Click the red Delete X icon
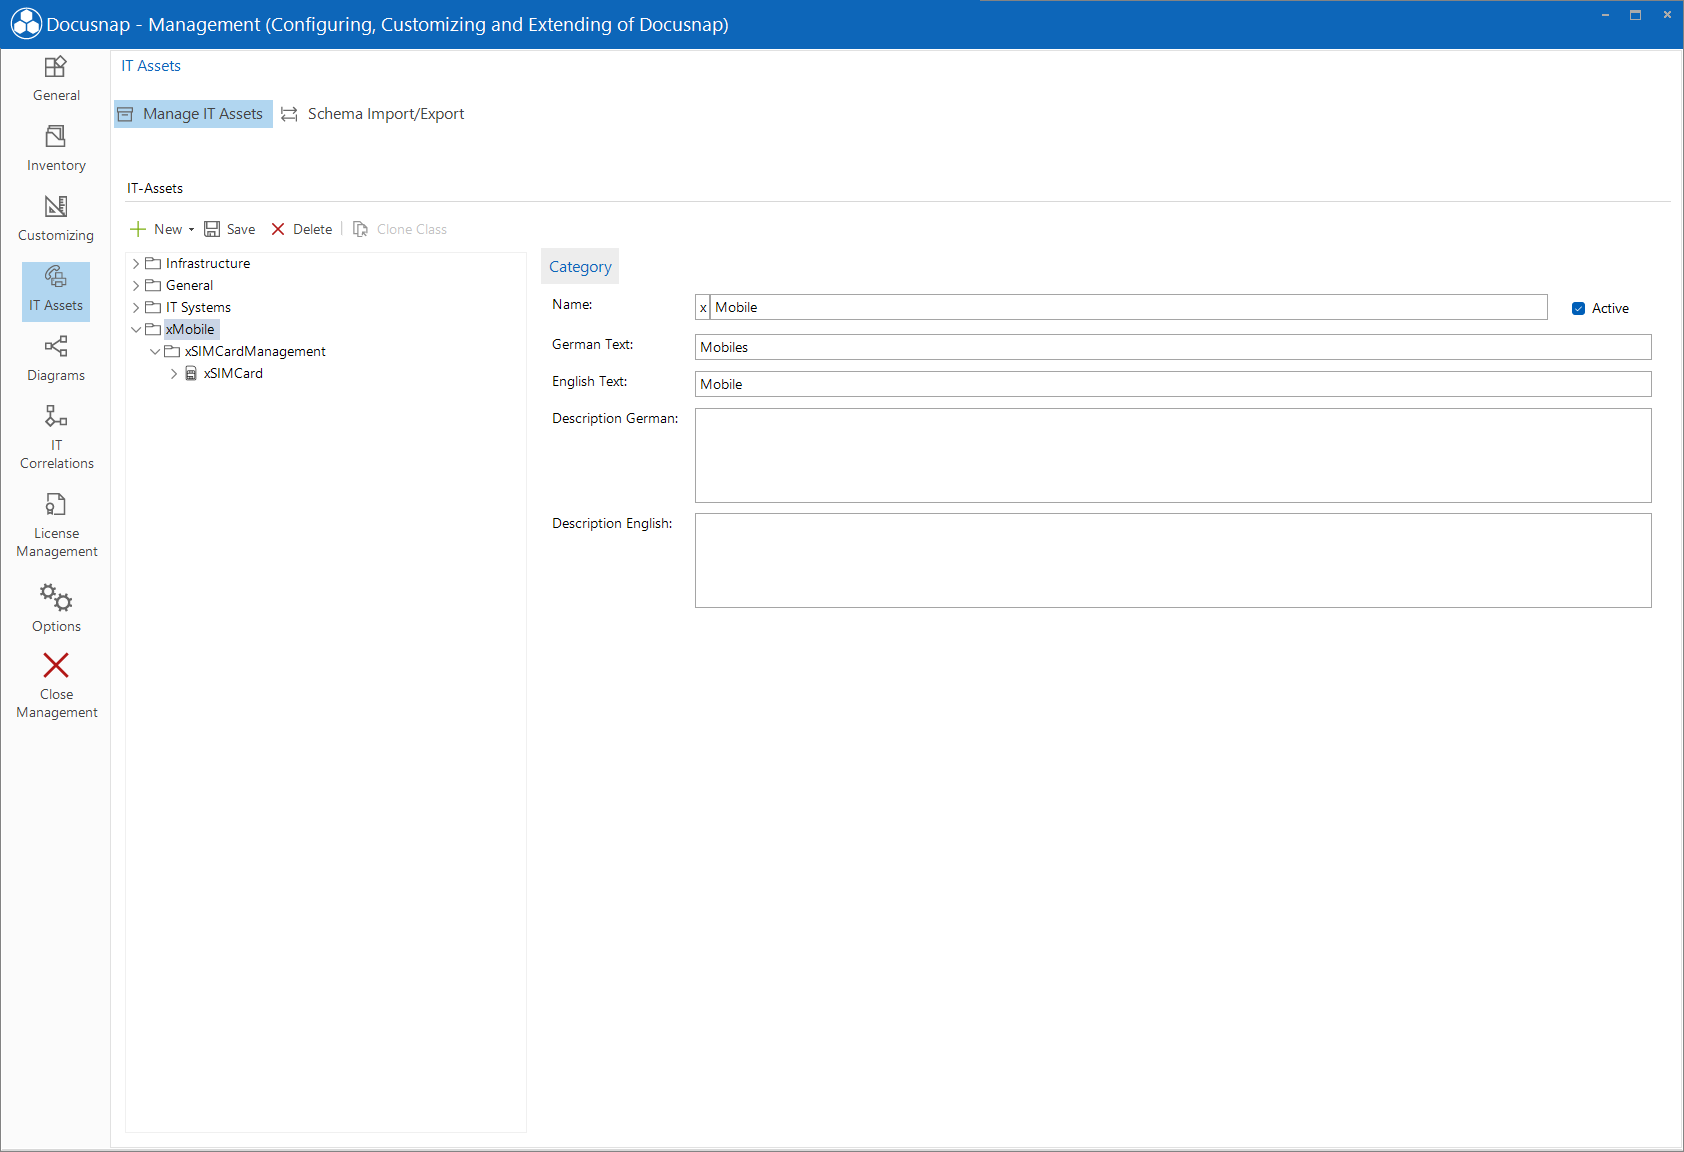The height and width of the screenshot is (1152, 1684). 278,229
